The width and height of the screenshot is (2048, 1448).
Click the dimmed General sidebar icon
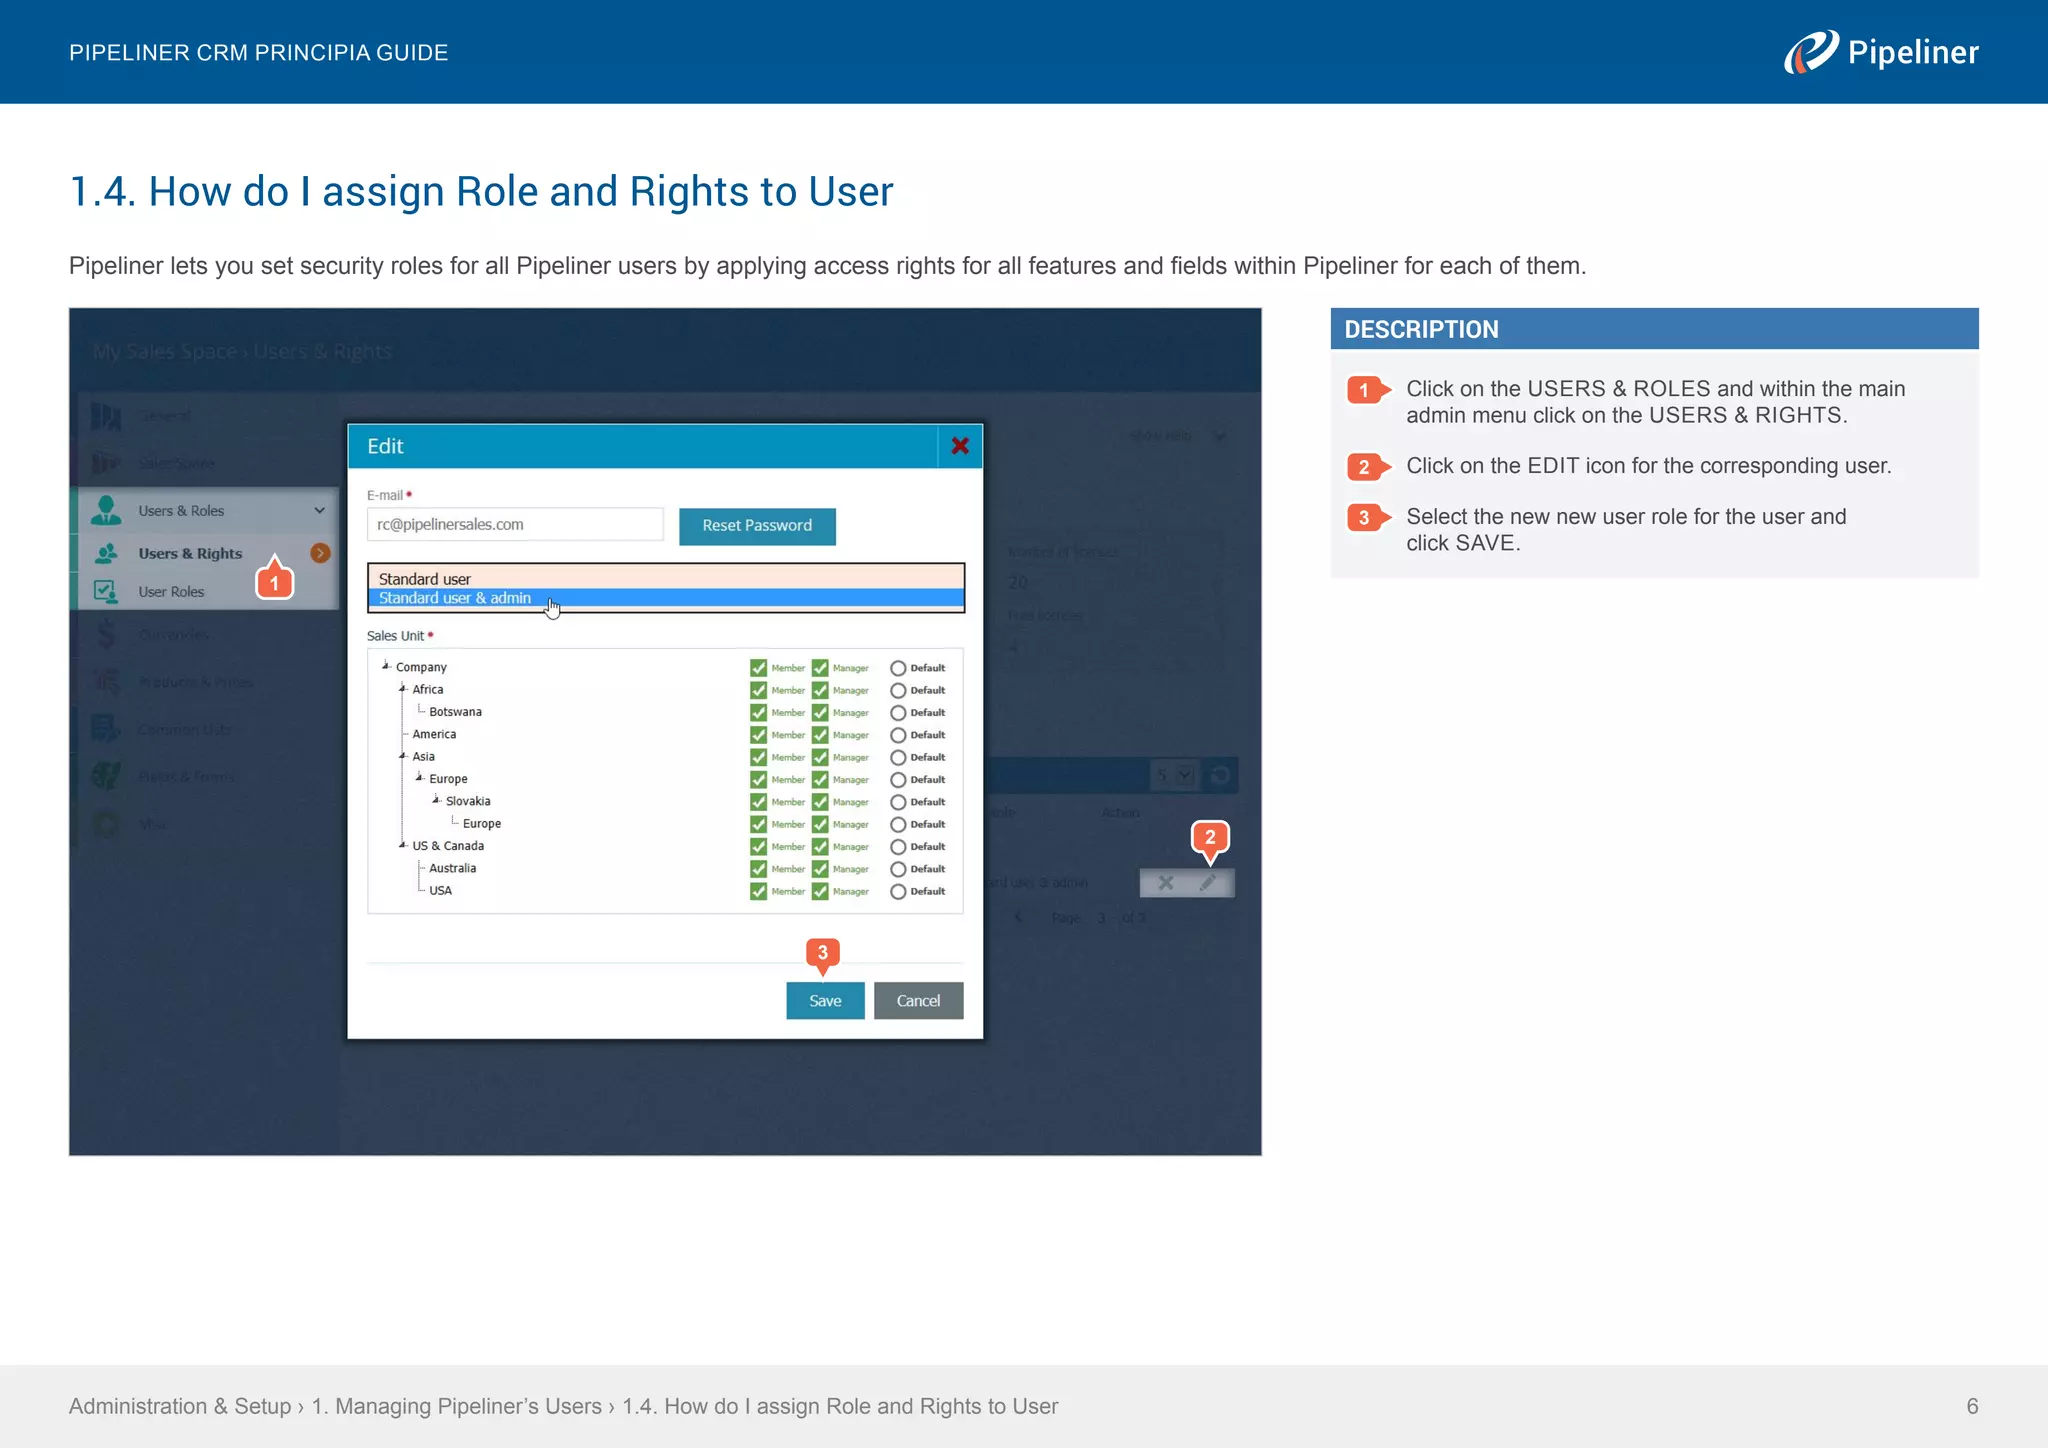(x=106, y=416)
